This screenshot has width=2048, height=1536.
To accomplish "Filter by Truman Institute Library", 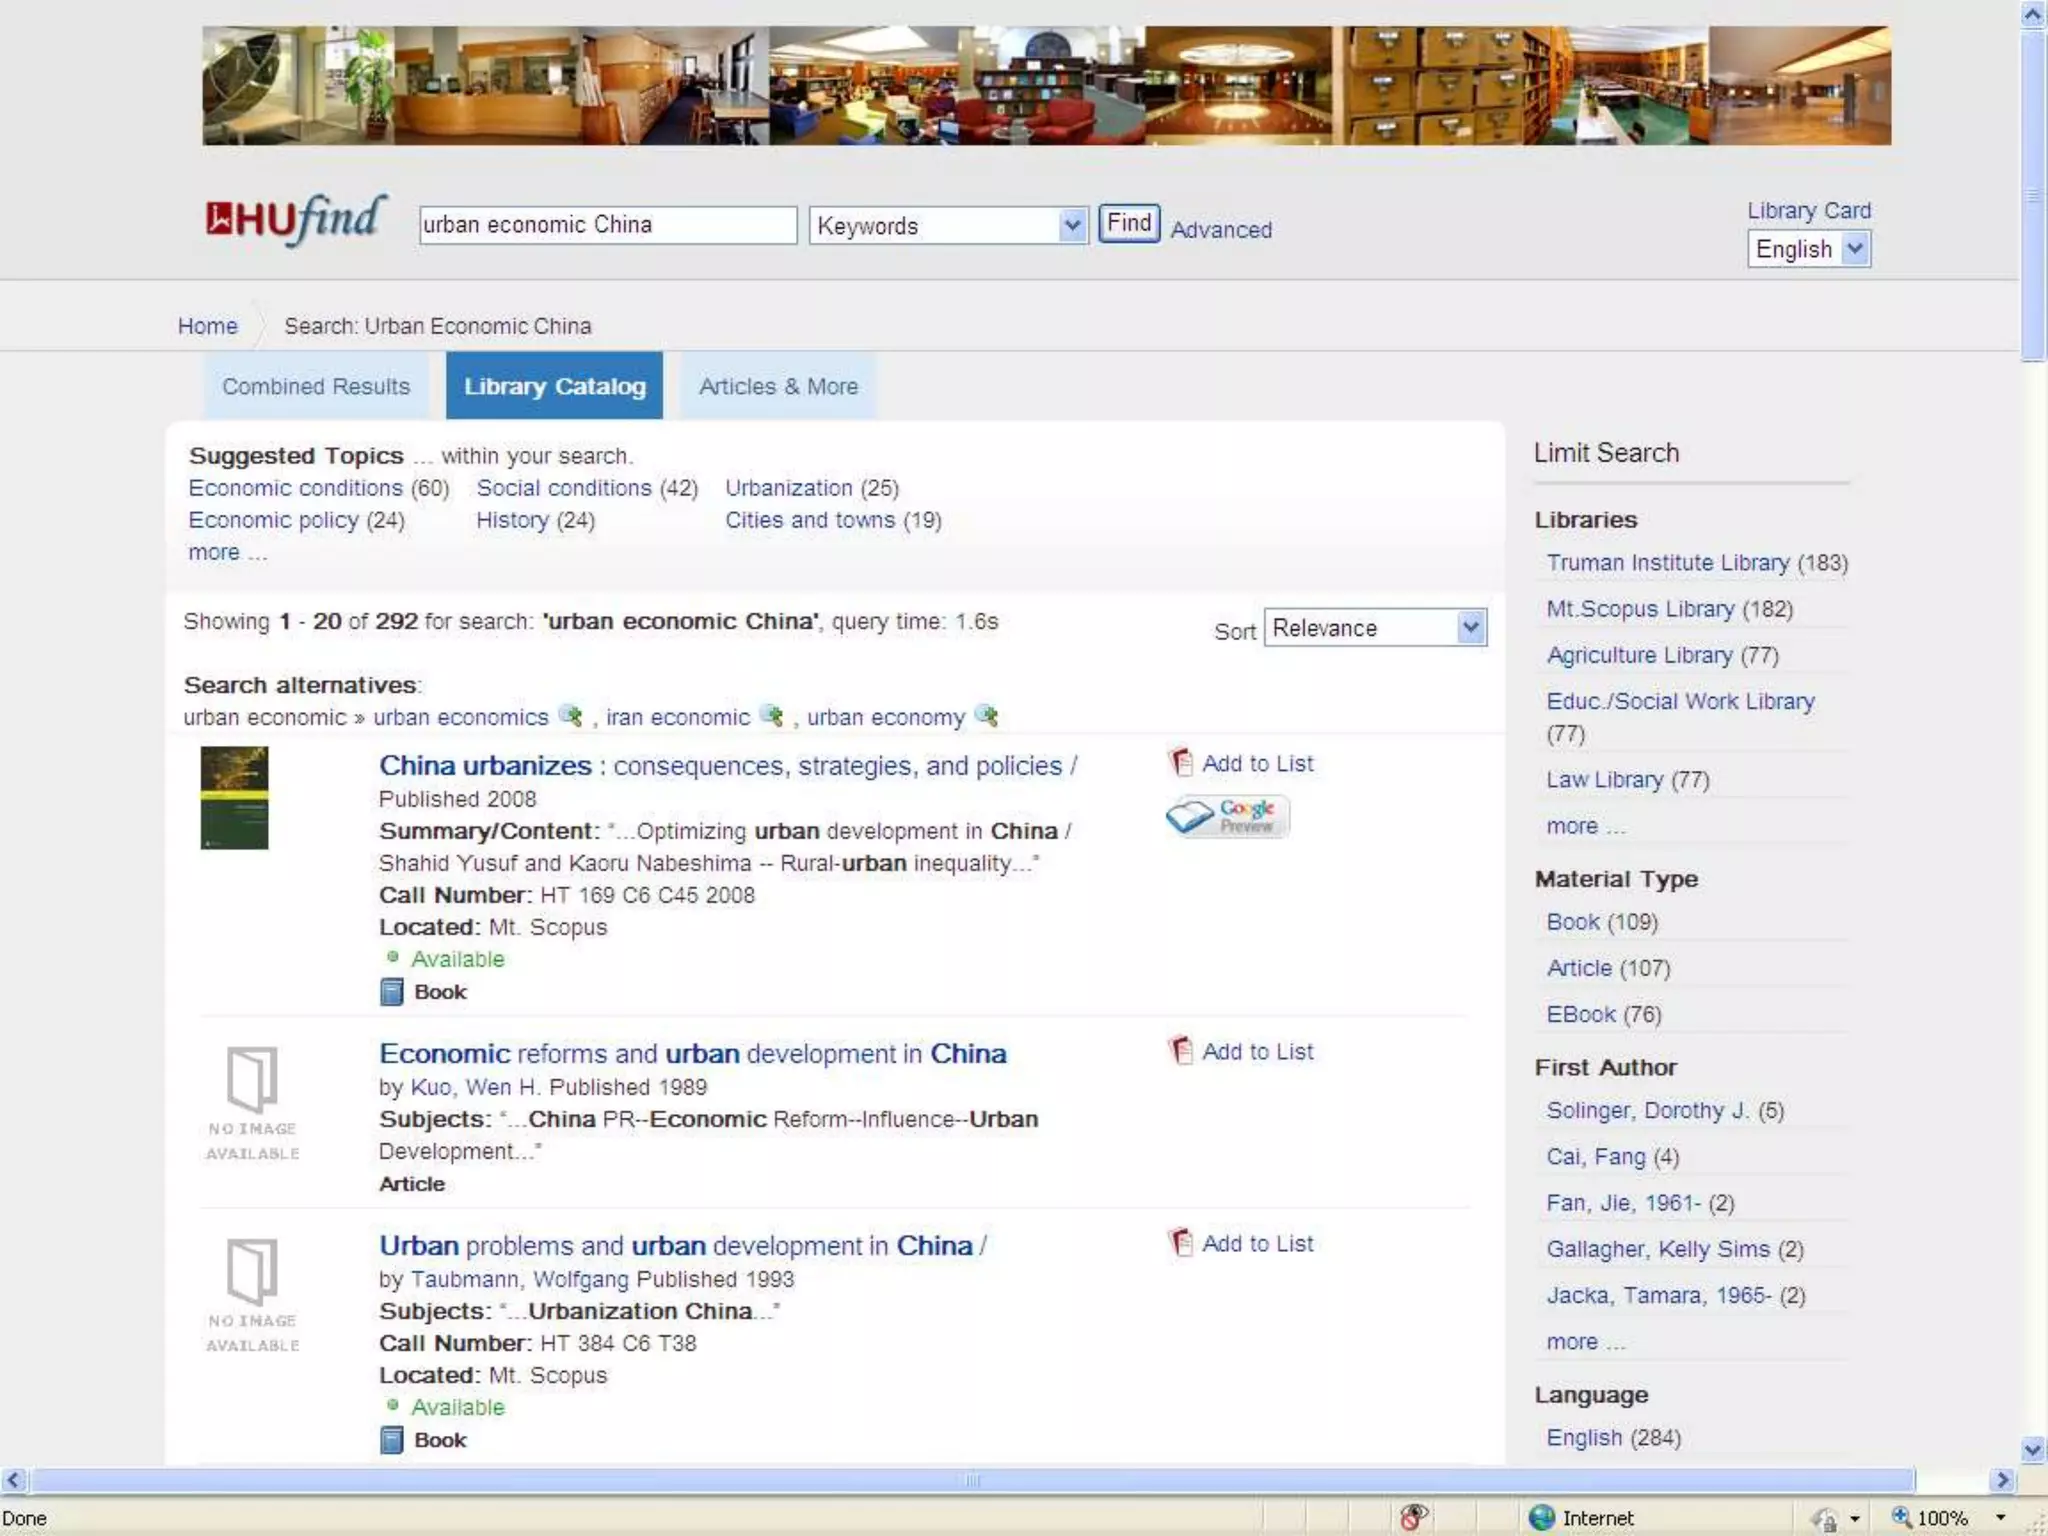I will pos(1667,563).
